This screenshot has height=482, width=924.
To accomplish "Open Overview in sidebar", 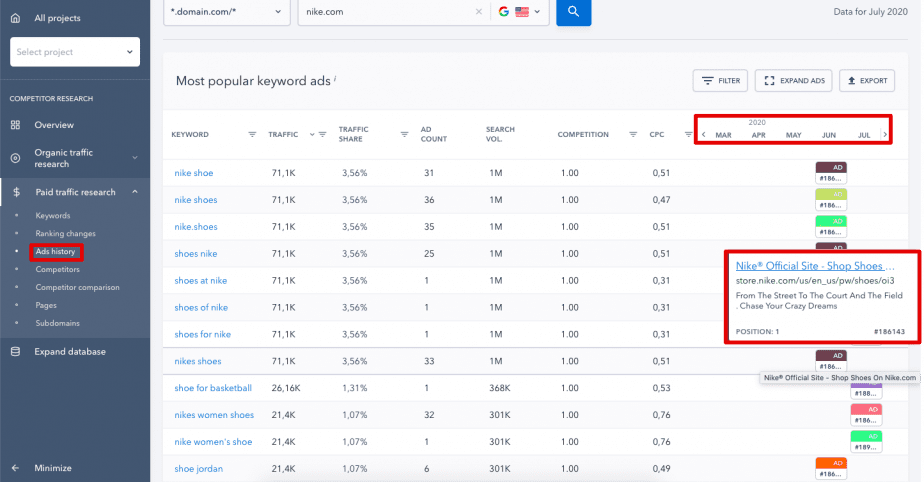I will point(54,125).
